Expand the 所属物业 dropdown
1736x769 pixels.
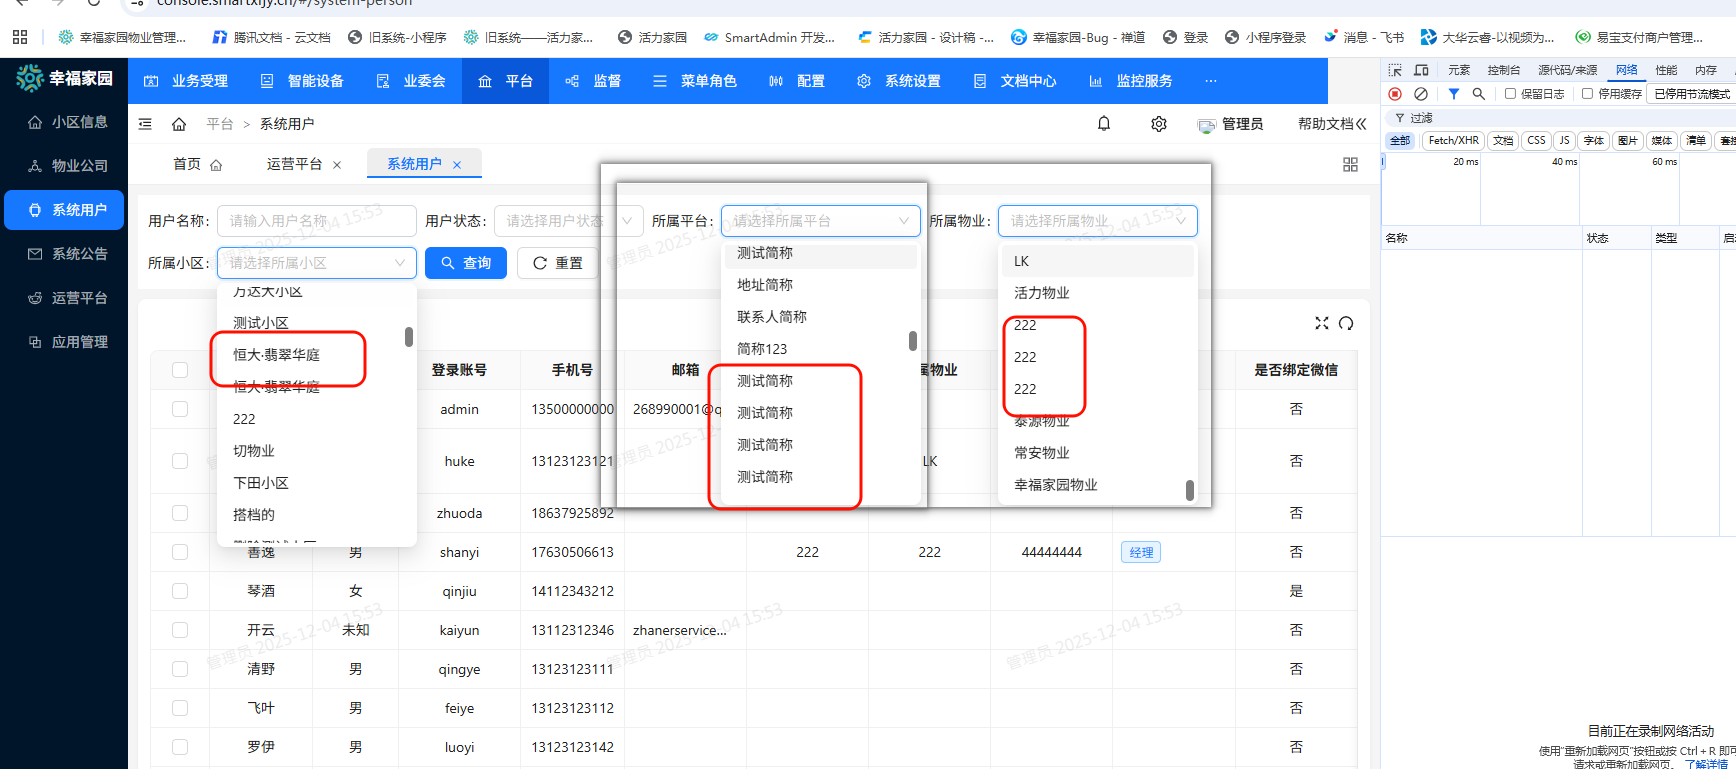point(1097,221)
